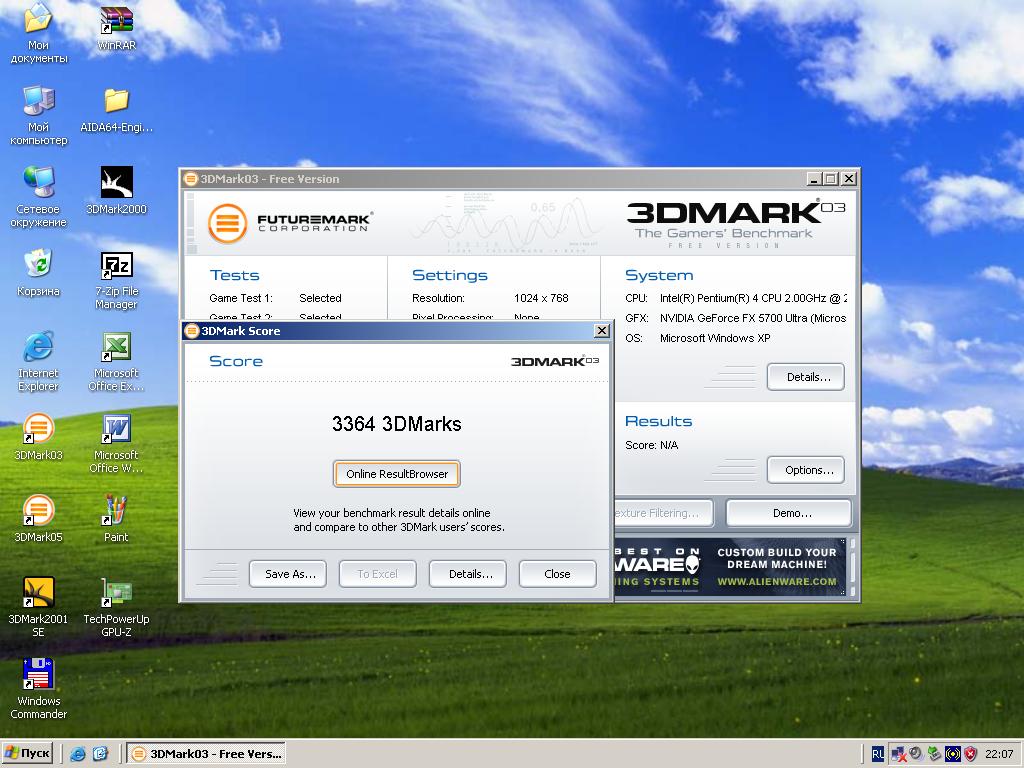
Task: Open the Results Options... button
Action: click(806, 470)
